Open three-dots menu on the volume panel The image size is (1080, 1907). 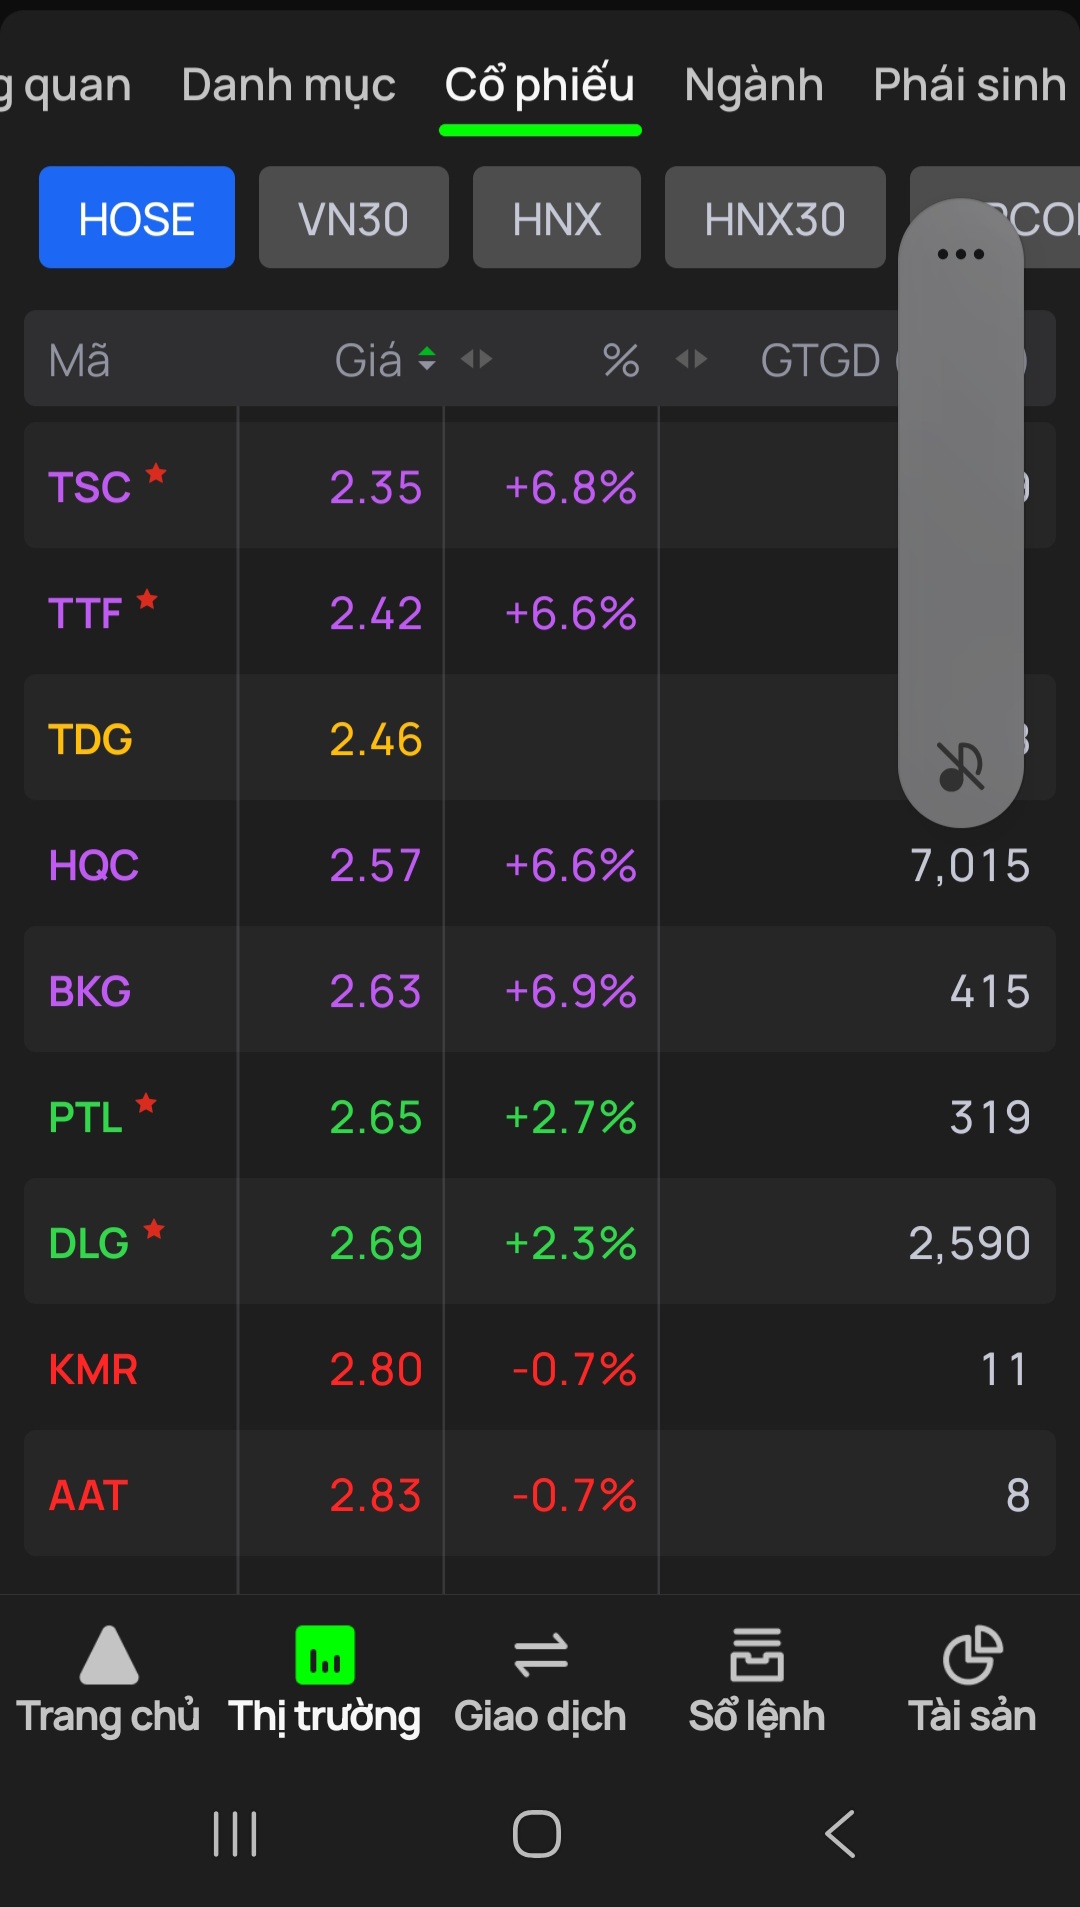pyautogui.click(x=961, y=254)
